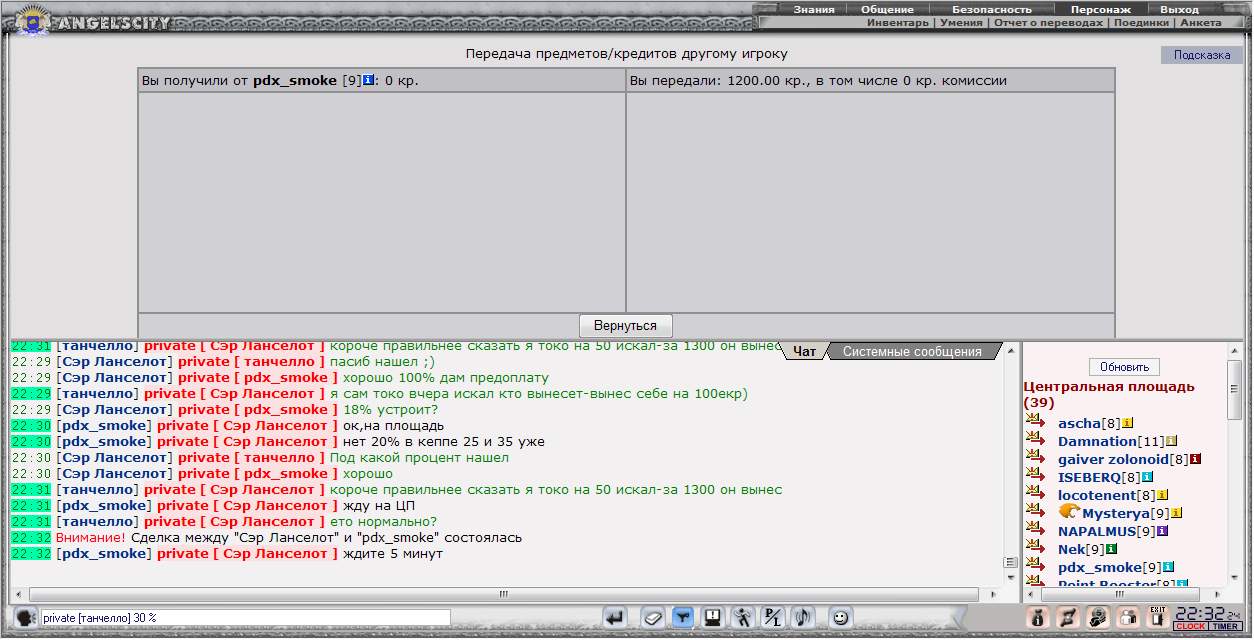The image size is (1254, 640).
Task: Click the Обновить button in player list
Action: tap(1124, 367)
